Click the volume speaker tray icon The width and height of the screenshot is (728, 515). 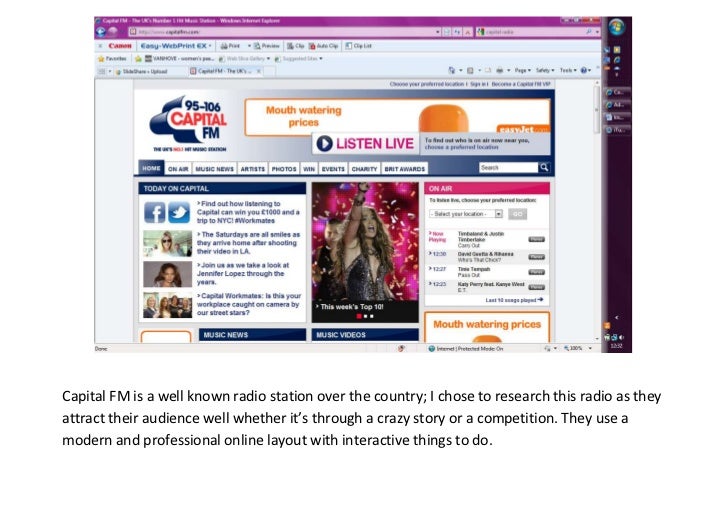click(x=622, y=338)
